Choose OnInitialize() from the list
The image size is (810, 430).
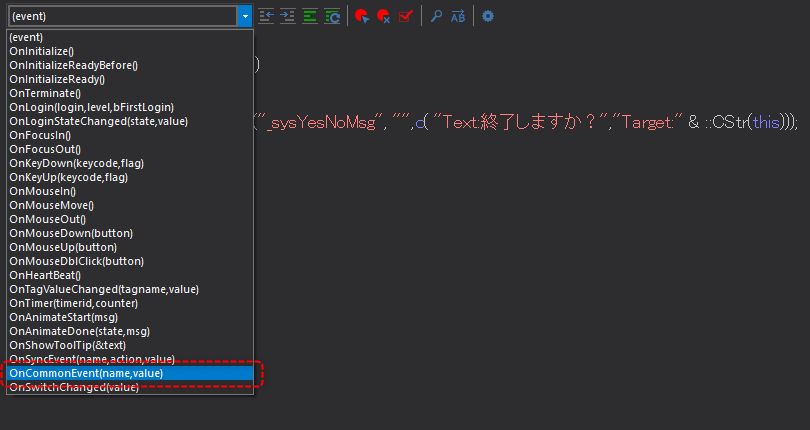pos(130,51)
